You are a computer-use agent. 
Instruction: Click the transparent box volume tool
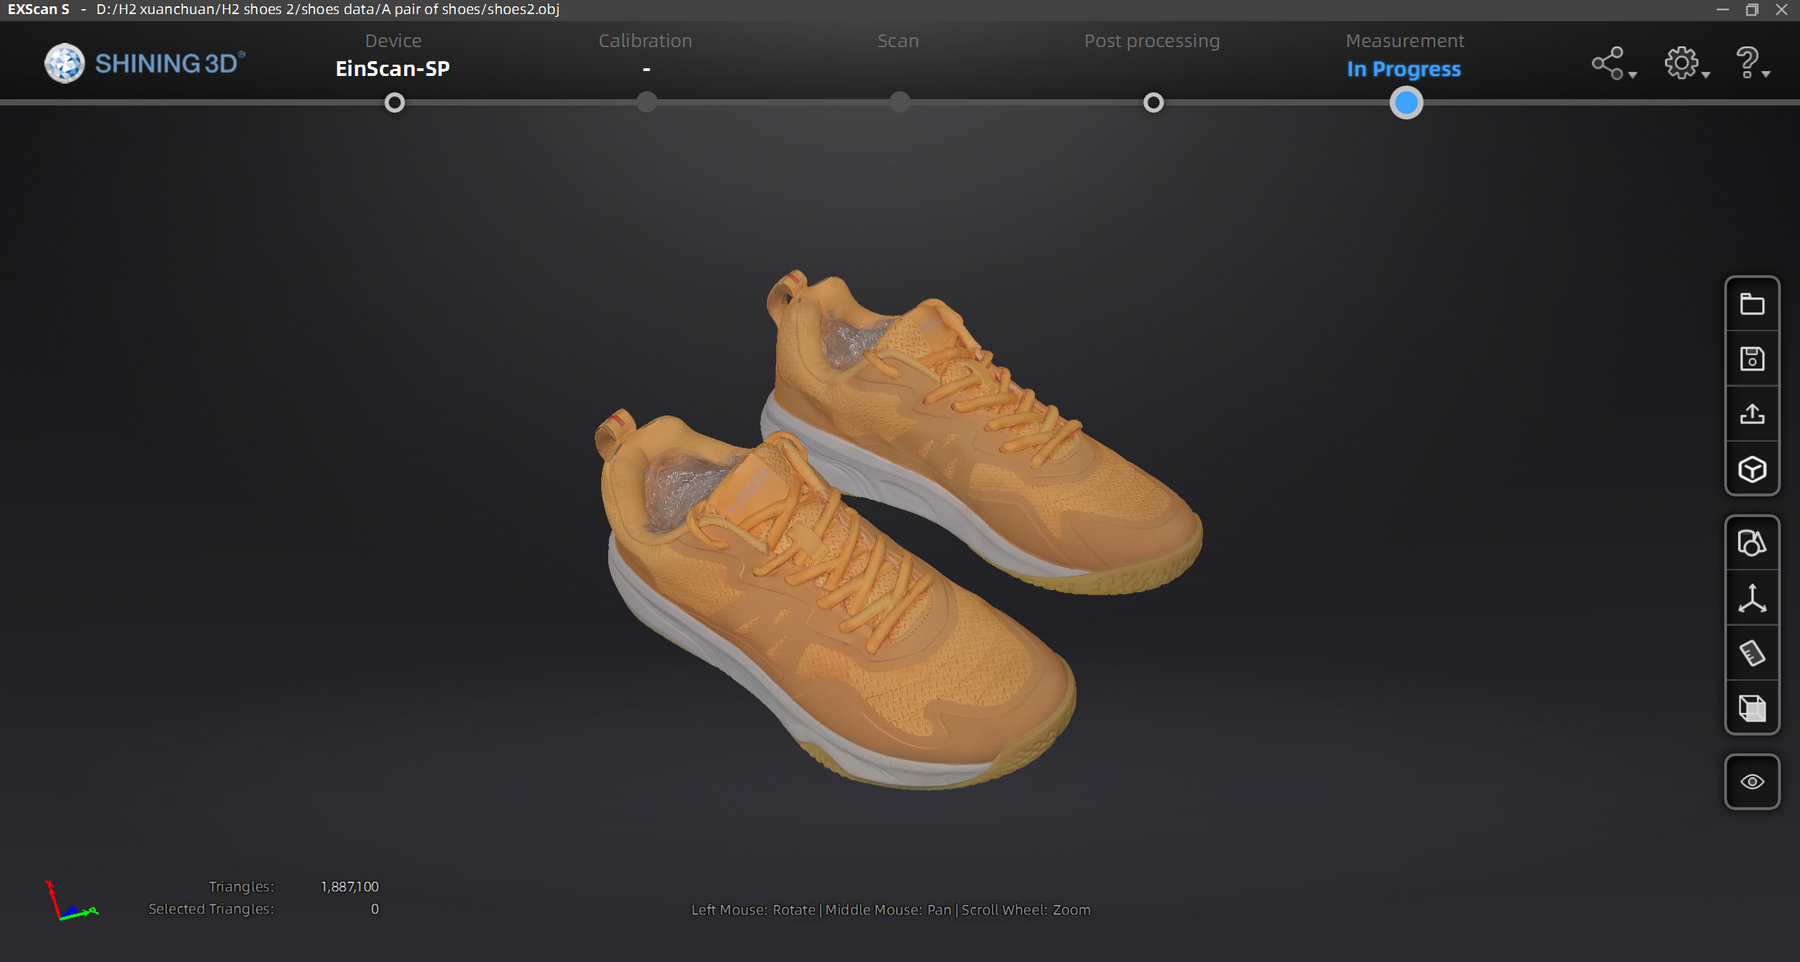(1752, 709)
